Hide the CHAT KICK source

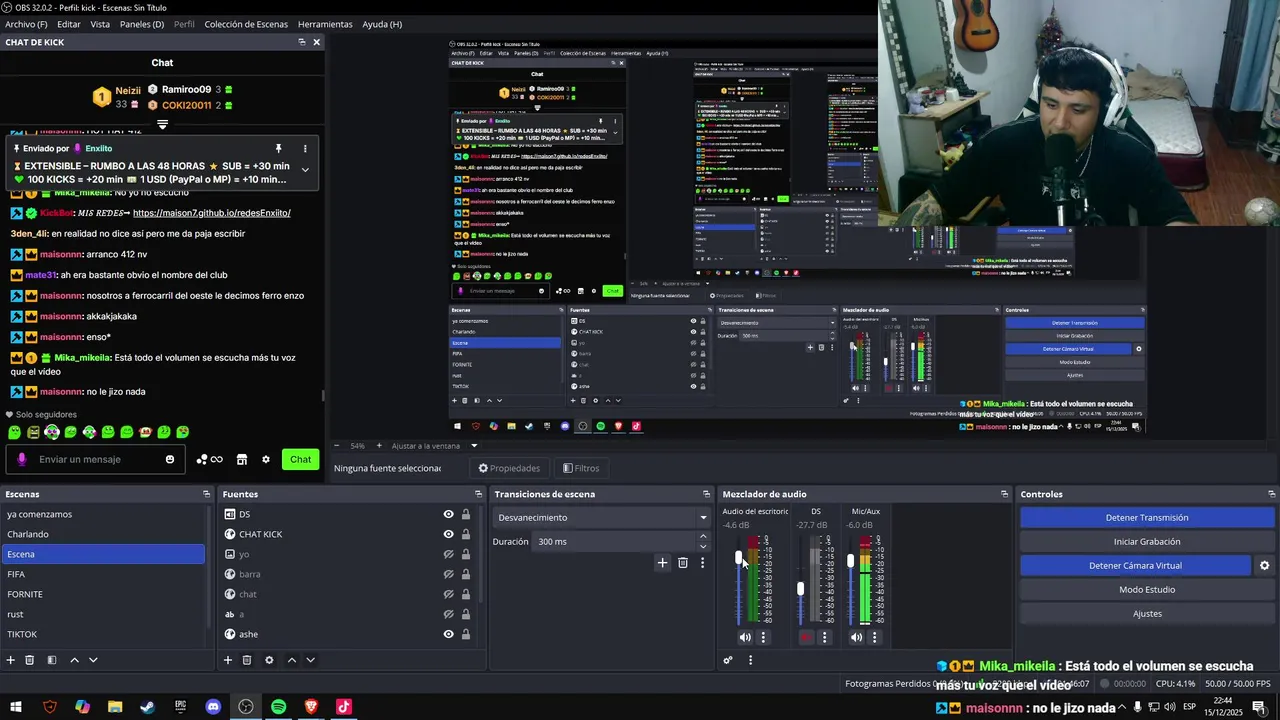click(x=449, y=534)
